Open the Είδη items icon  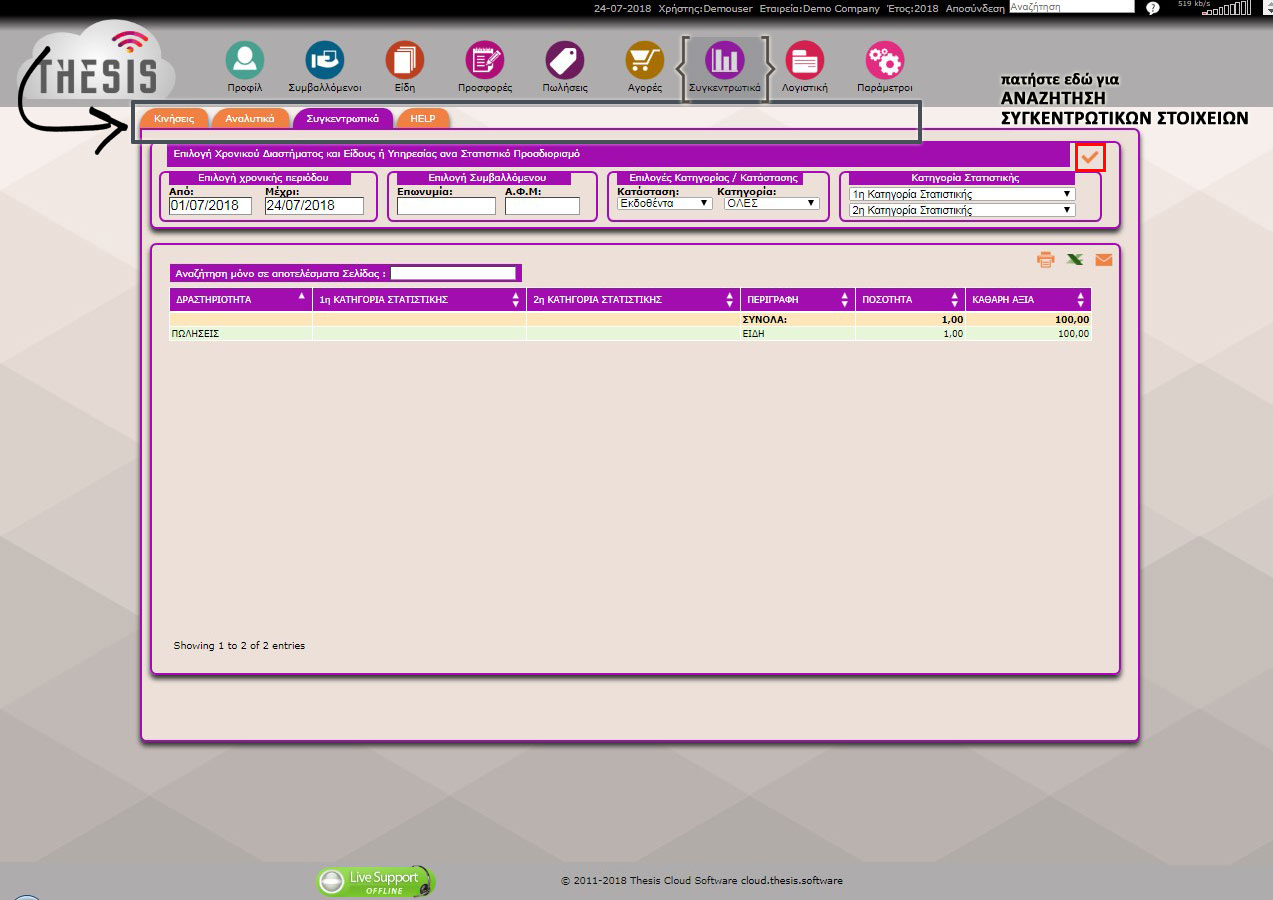coord(405,61)
